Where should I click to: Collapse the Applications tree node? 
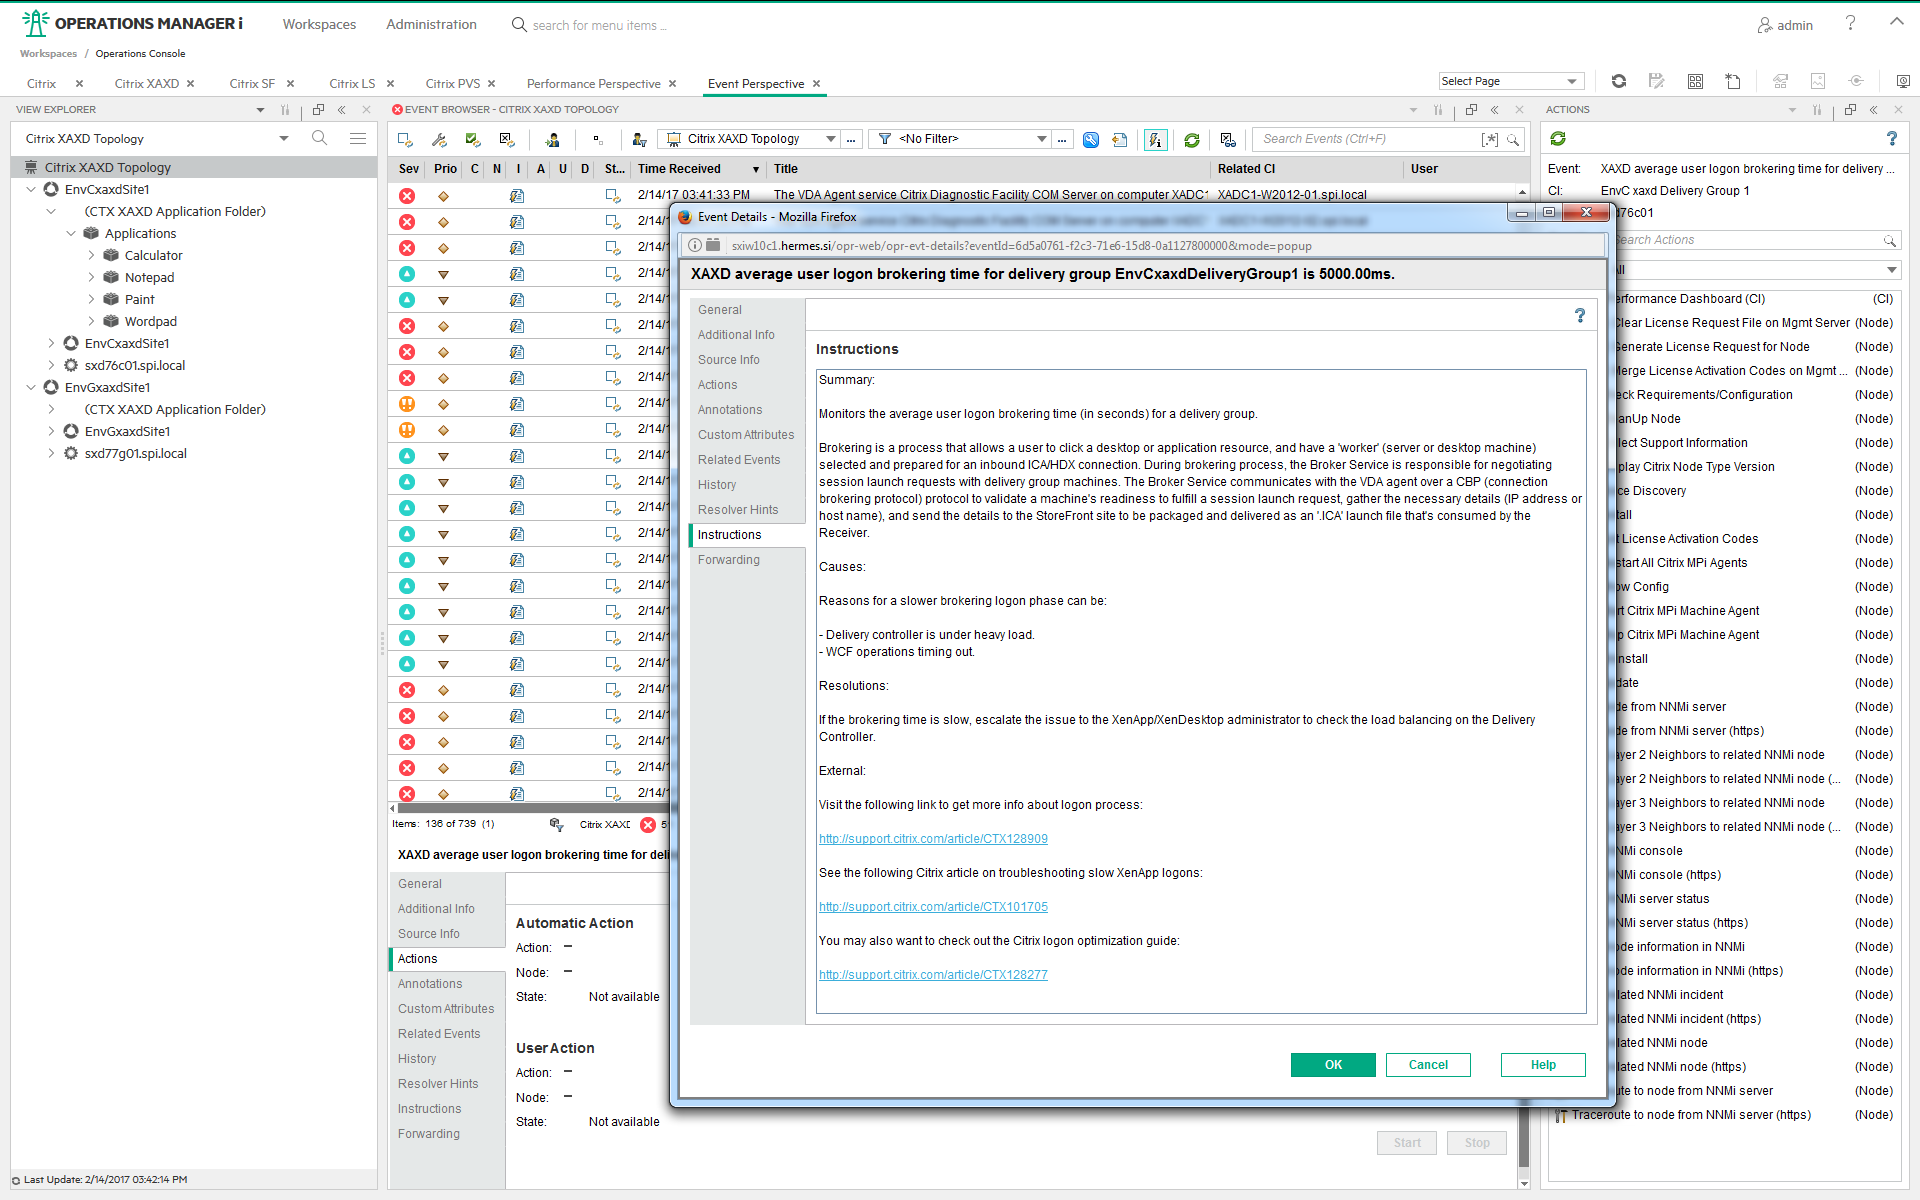click(71, 234)
